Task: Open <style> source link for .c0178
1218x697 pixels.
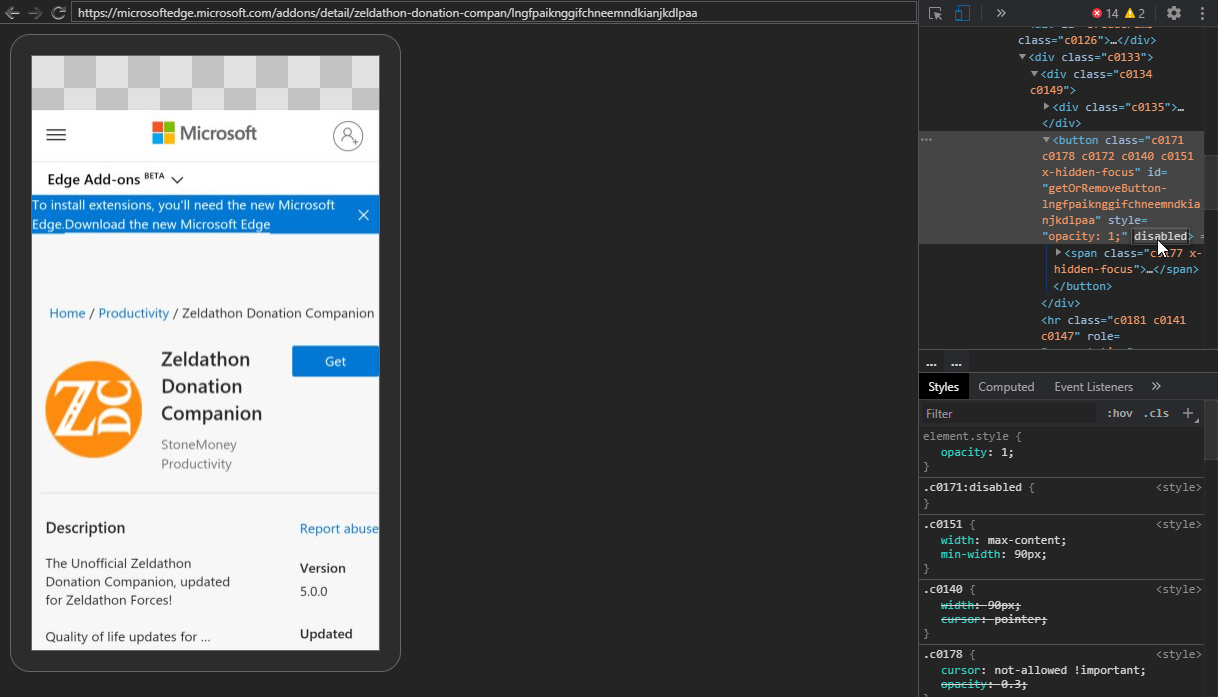Action: click(1178, 654)
